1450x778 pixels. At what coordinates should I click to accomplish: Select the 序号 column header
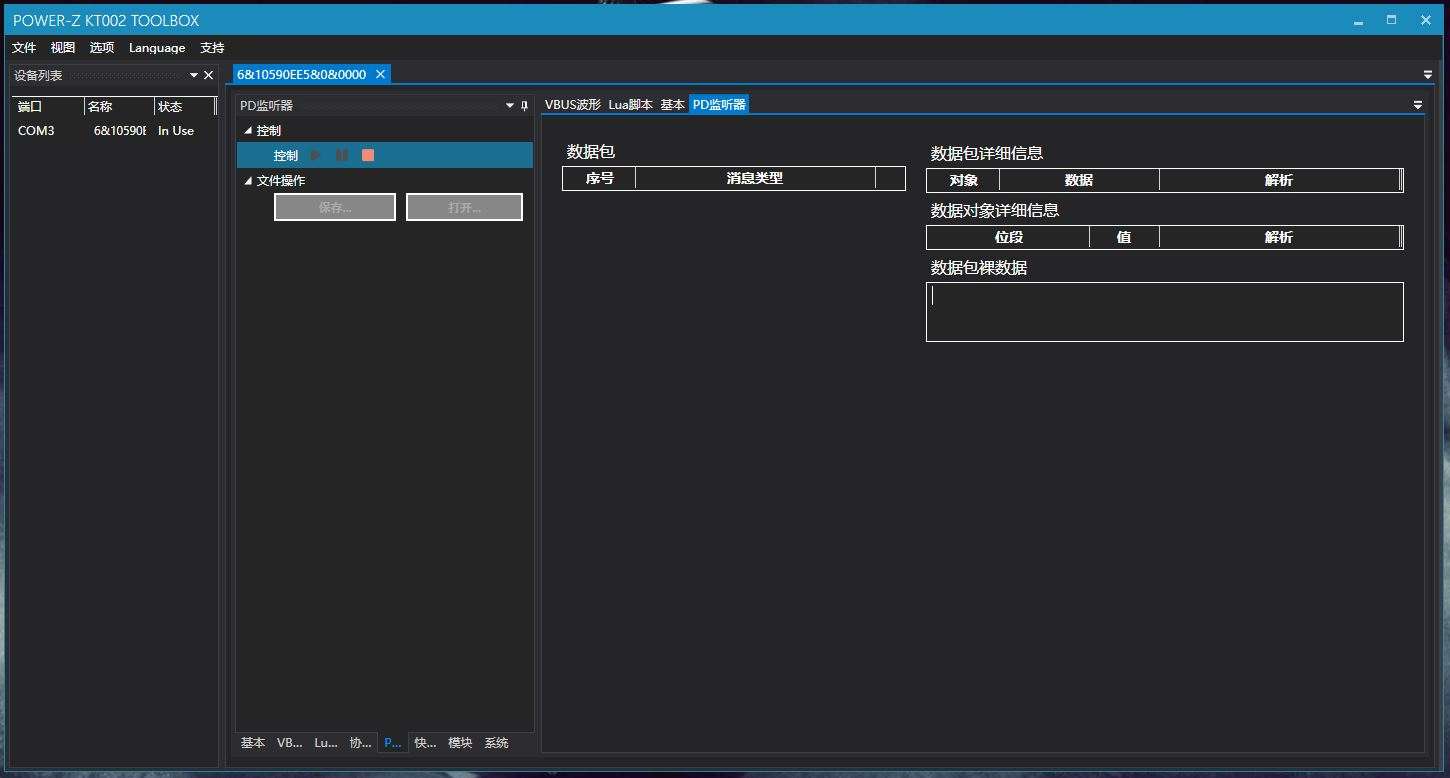[x=599, y=179]
